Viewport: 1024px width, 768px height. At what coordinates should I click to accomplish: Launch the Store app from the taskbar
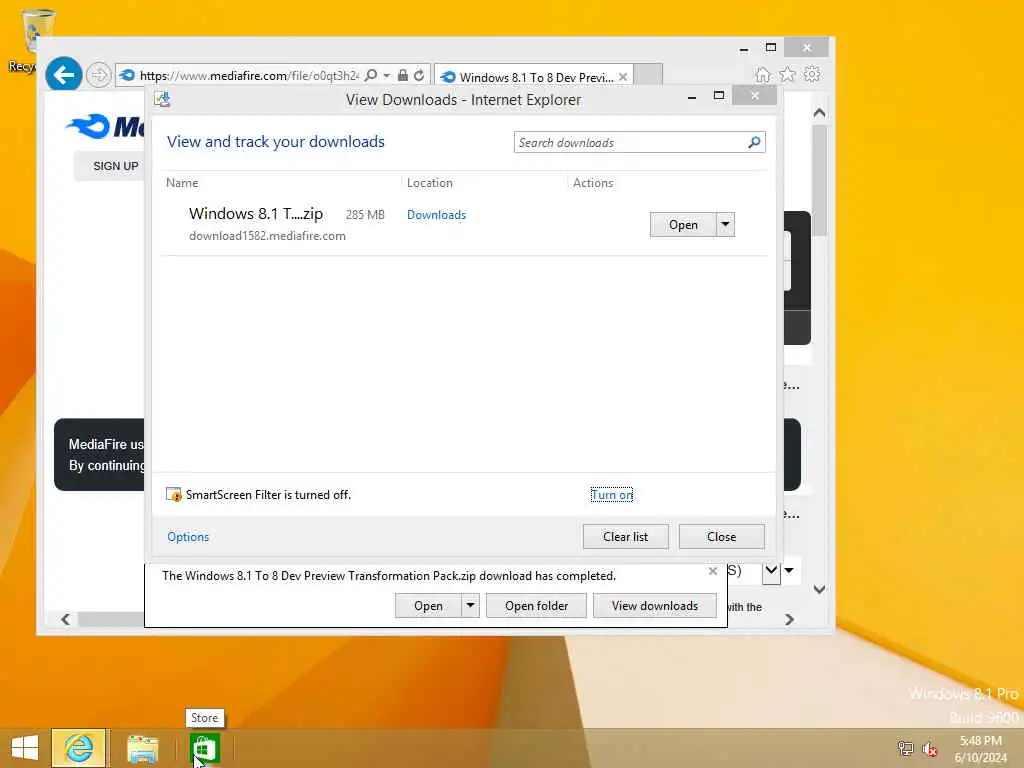204,748
